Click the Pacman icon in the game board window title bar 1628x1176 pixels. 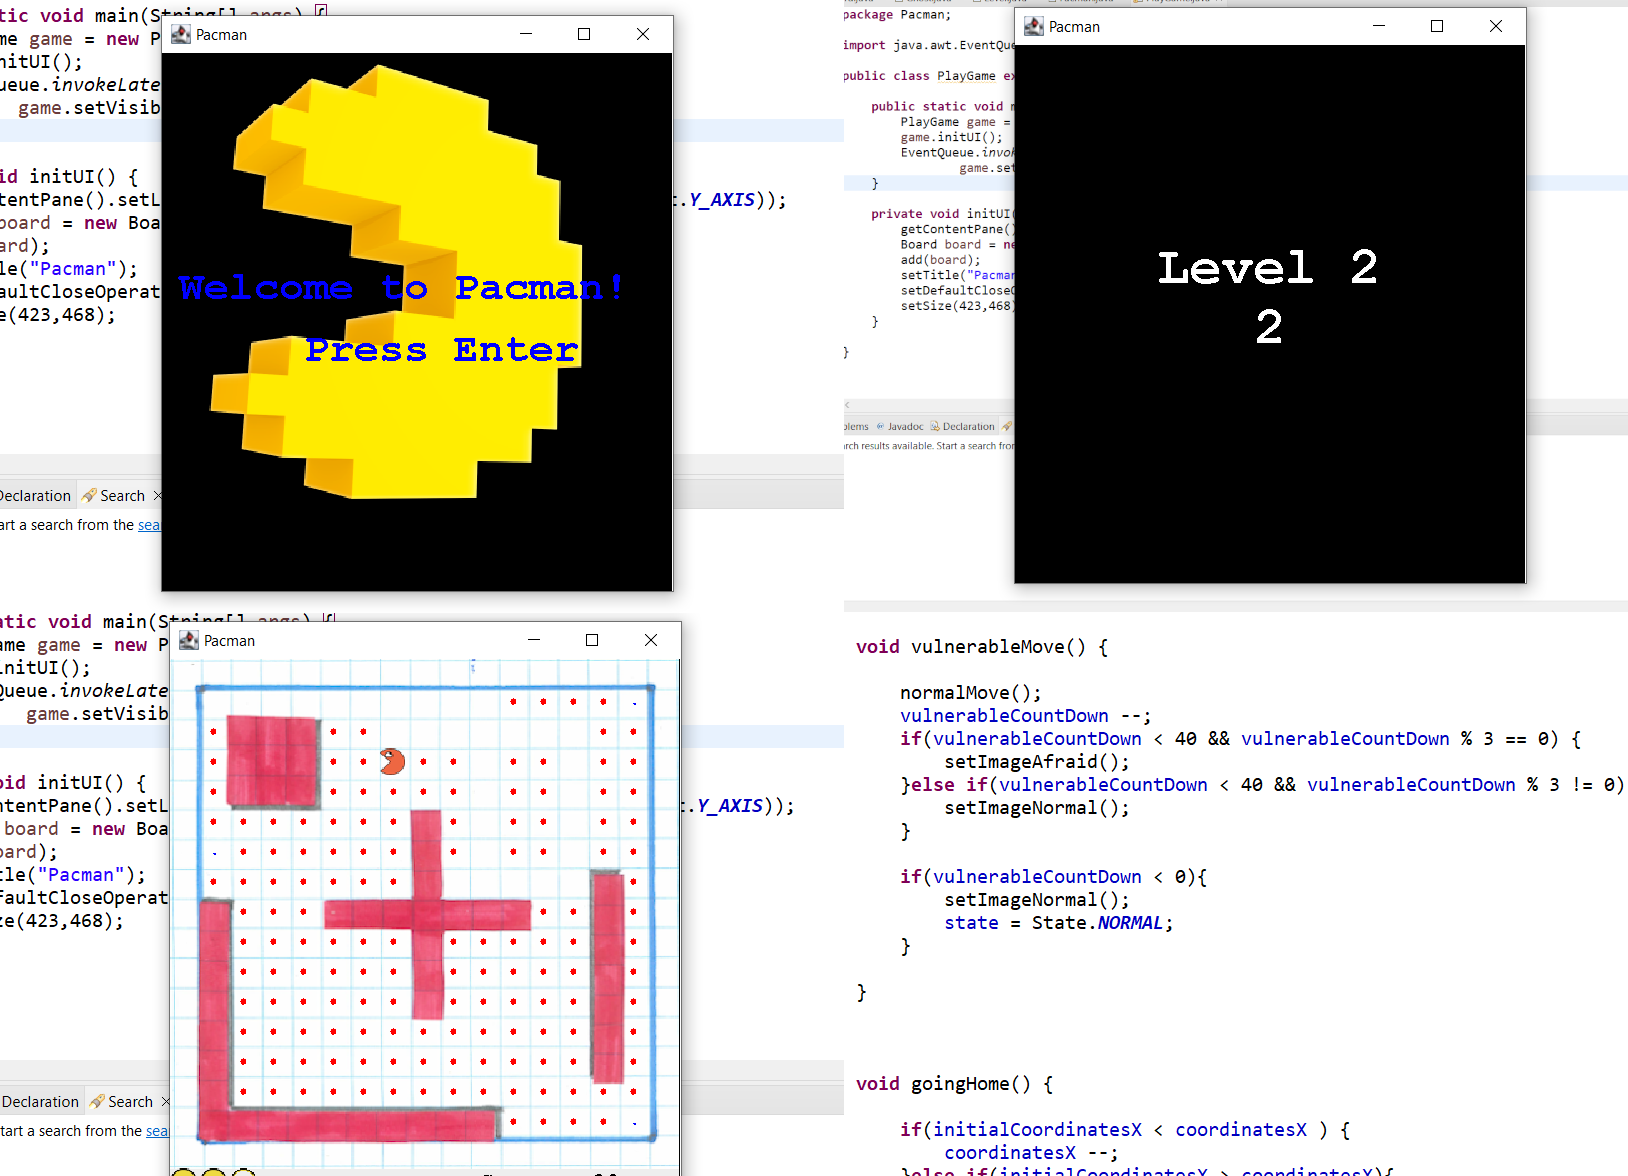(x=189, y=640)
